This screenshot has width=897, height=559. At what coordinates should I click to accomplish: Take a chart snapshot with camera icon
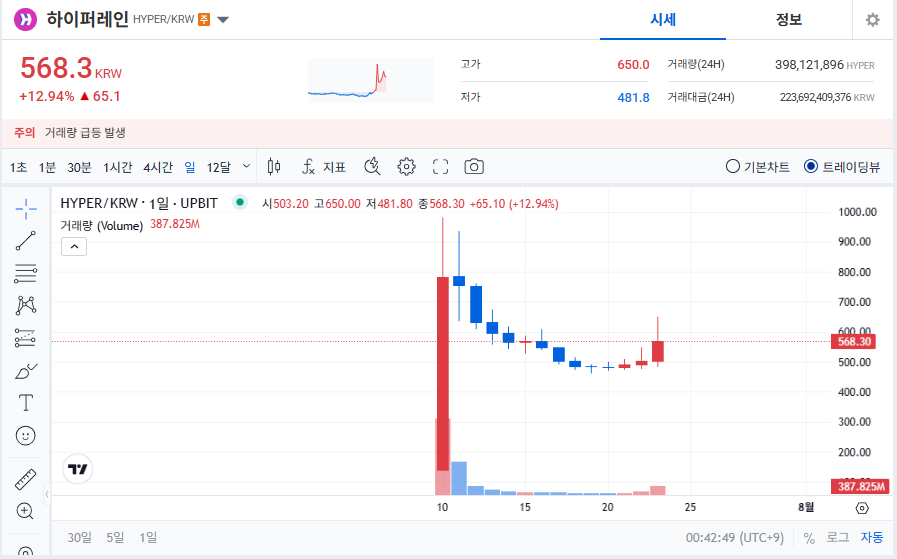[474, 166]
